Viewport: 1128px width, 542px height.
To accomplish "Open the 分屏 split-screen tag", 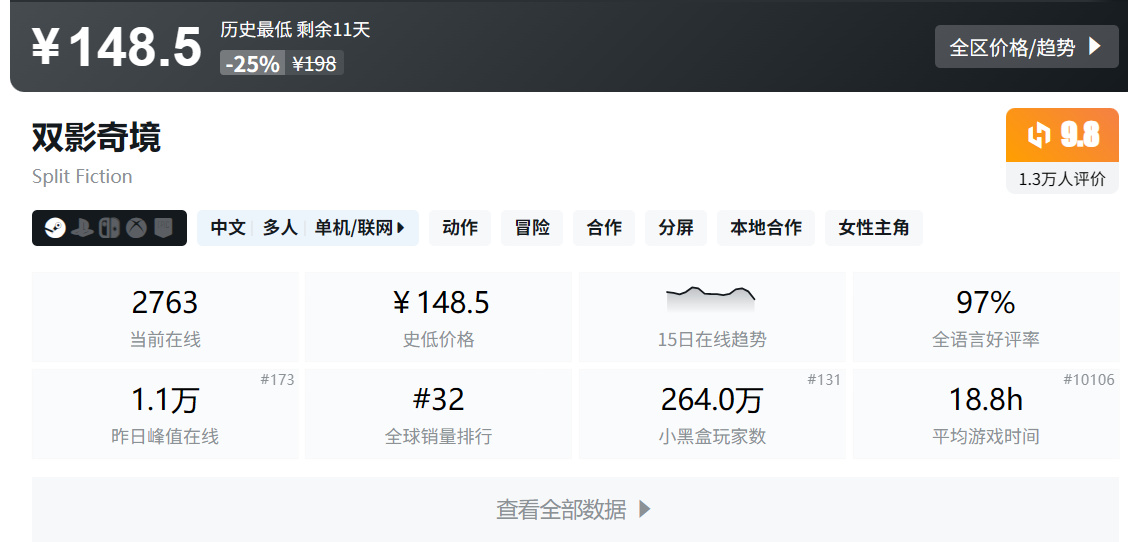I will (676, 228).
